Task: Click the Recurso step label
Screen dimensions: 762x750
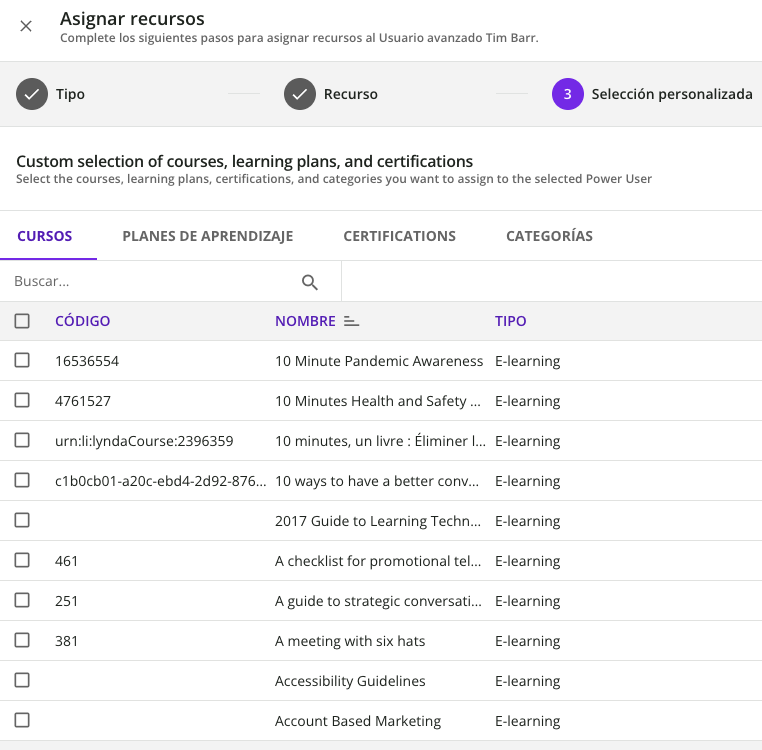Action: [350, 94]
